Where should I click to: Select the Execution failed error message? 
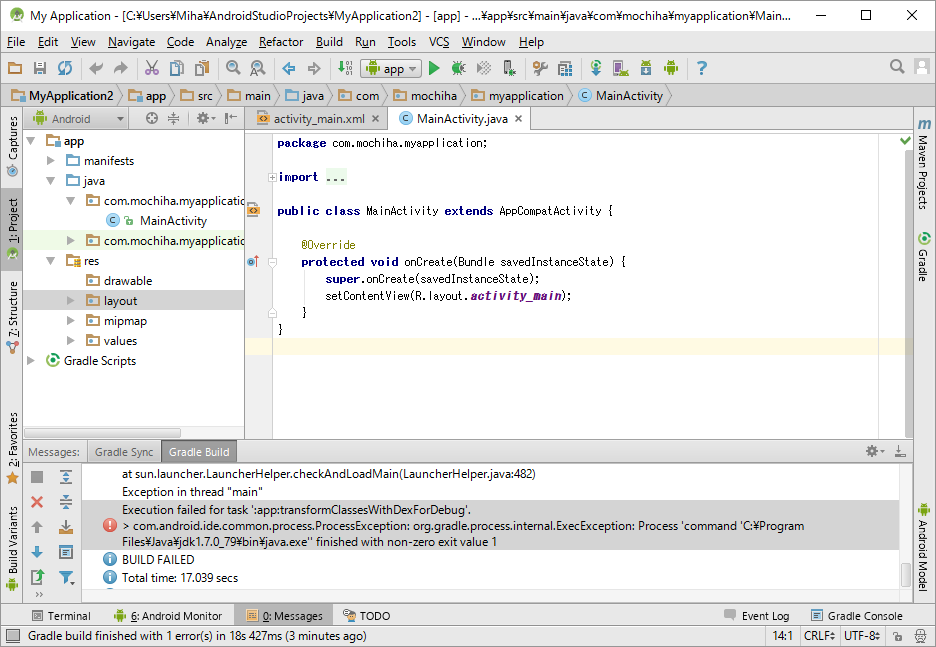489,525
